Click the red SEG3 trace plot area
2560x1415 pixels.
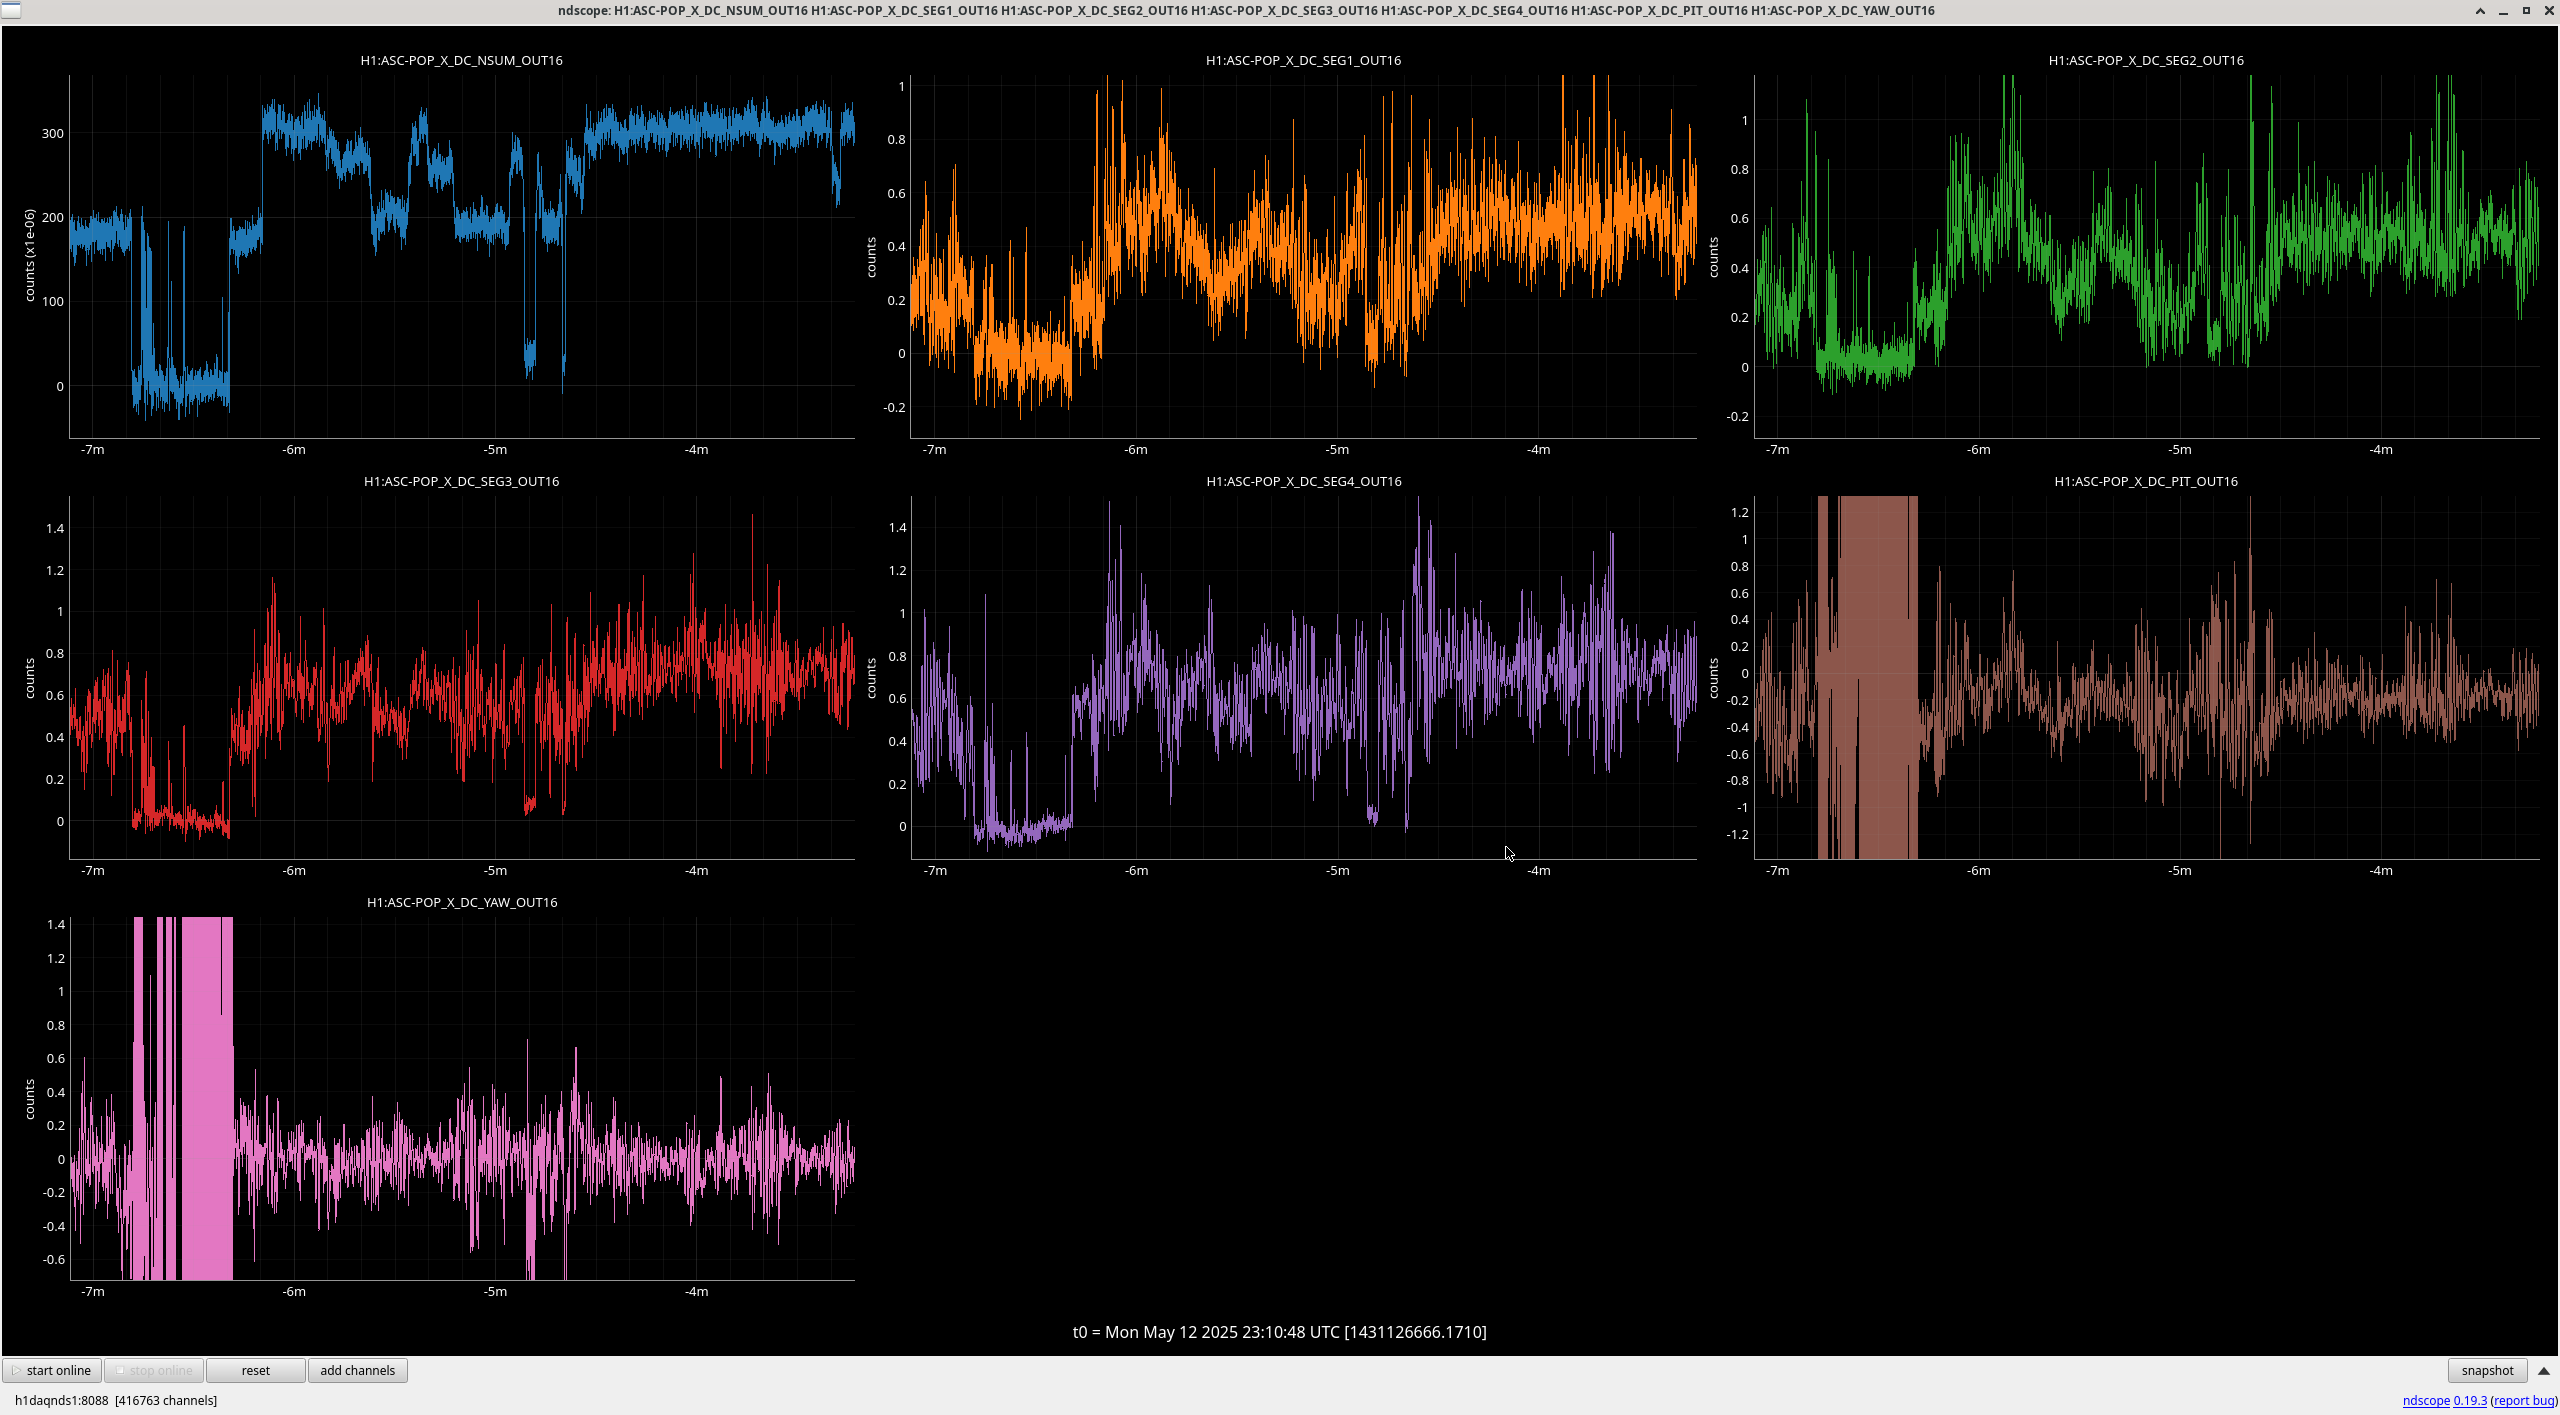[x=462, y=677]
